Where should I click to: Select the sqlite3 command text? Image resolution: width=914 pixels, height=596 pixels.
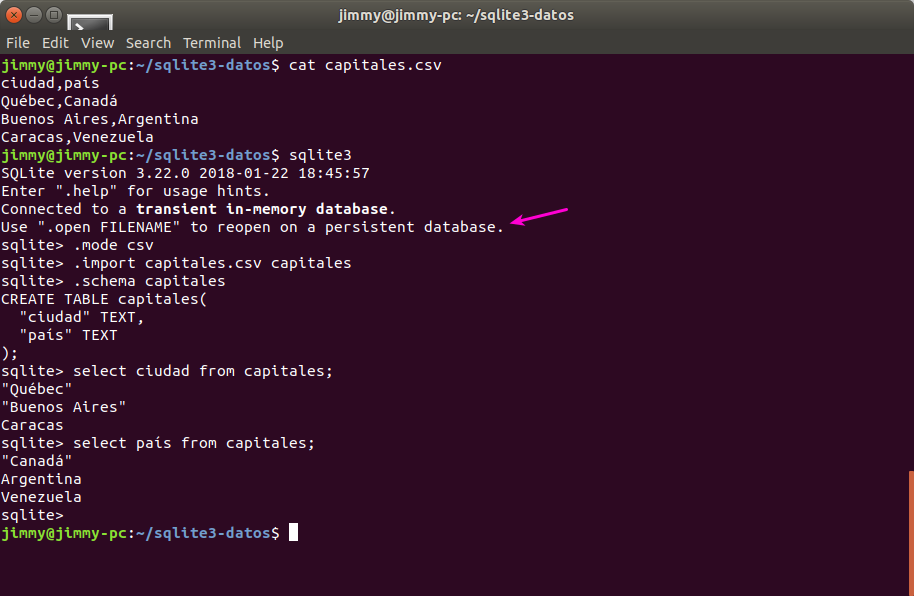click(319, 154)
